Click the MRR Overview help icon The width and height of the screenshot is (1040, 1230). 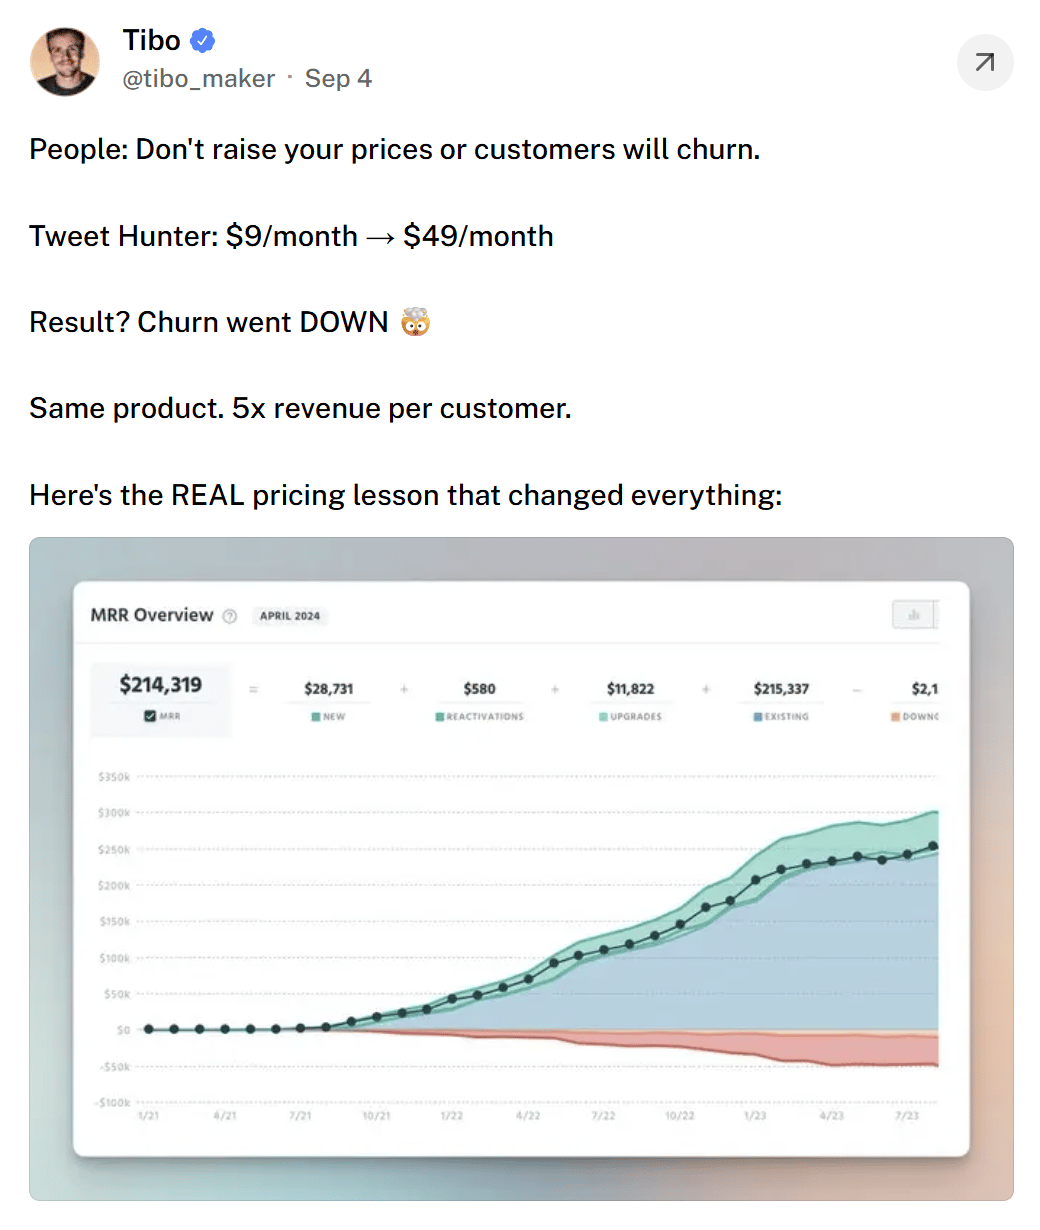tap(230, 616)
